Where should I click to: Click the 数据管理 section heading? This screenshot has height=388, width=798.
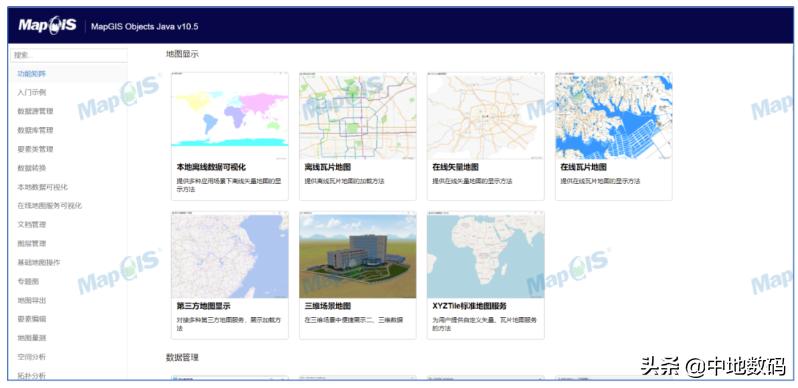point(182,357)
